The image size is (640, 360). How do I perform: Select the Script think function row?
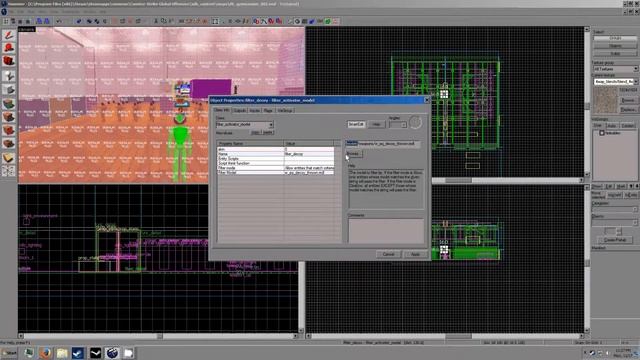276,163
